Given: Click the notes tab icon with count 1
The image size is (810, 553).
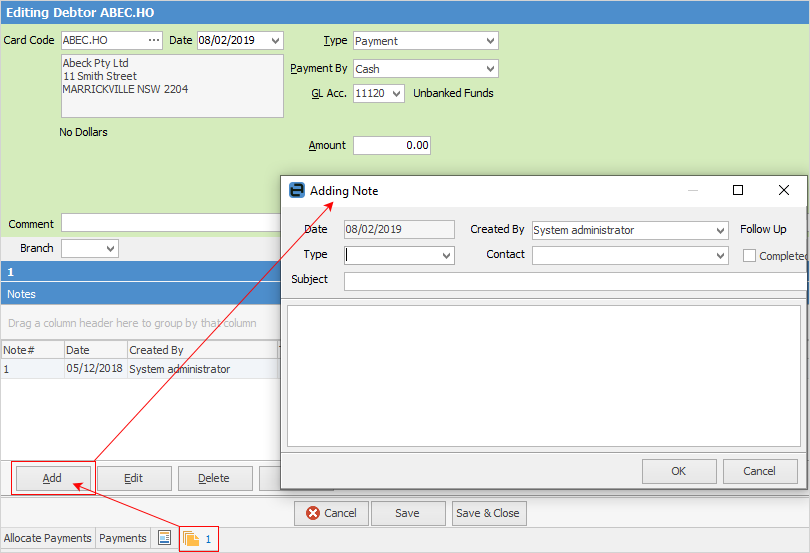Looking at the screenshot, I should point(198,539).
